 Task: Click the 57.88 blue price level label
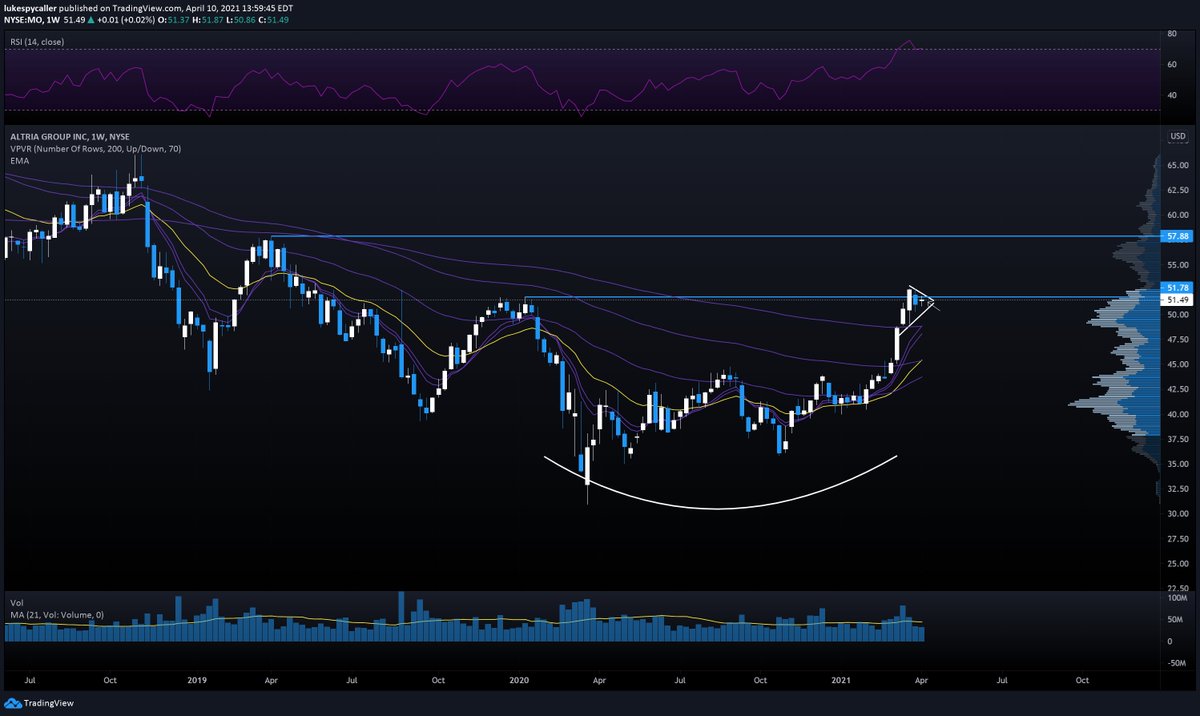(1177, 236)
